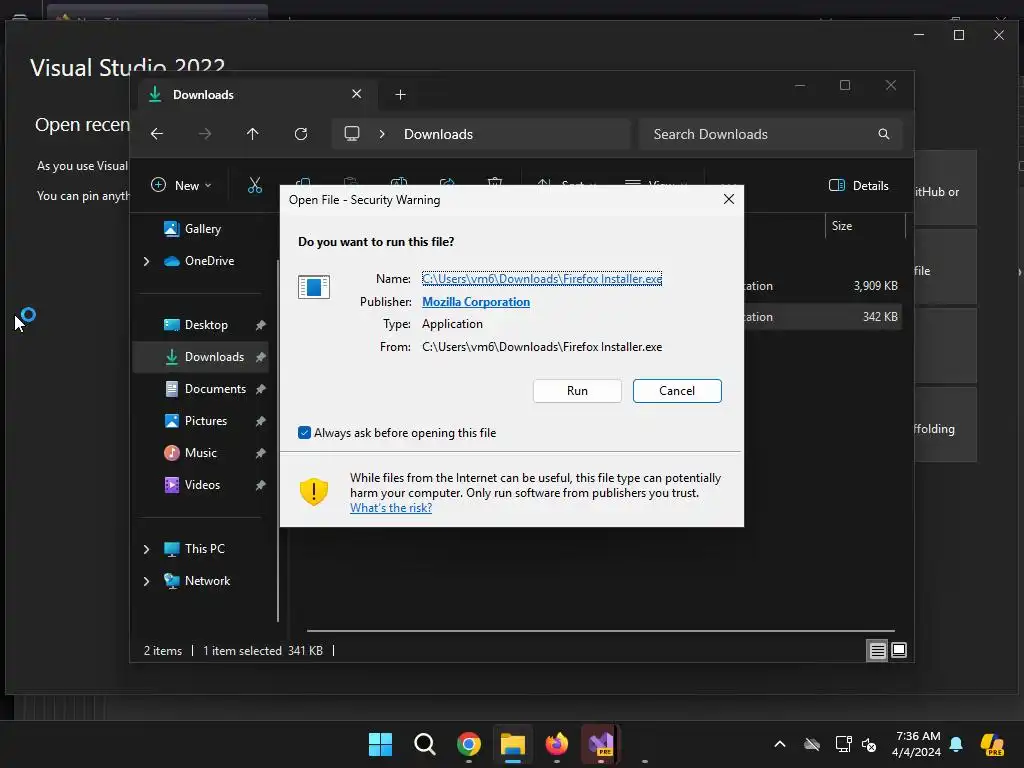Open Pictures in the navigation pane
The image size is (1024, 768).
click(205, 421)
